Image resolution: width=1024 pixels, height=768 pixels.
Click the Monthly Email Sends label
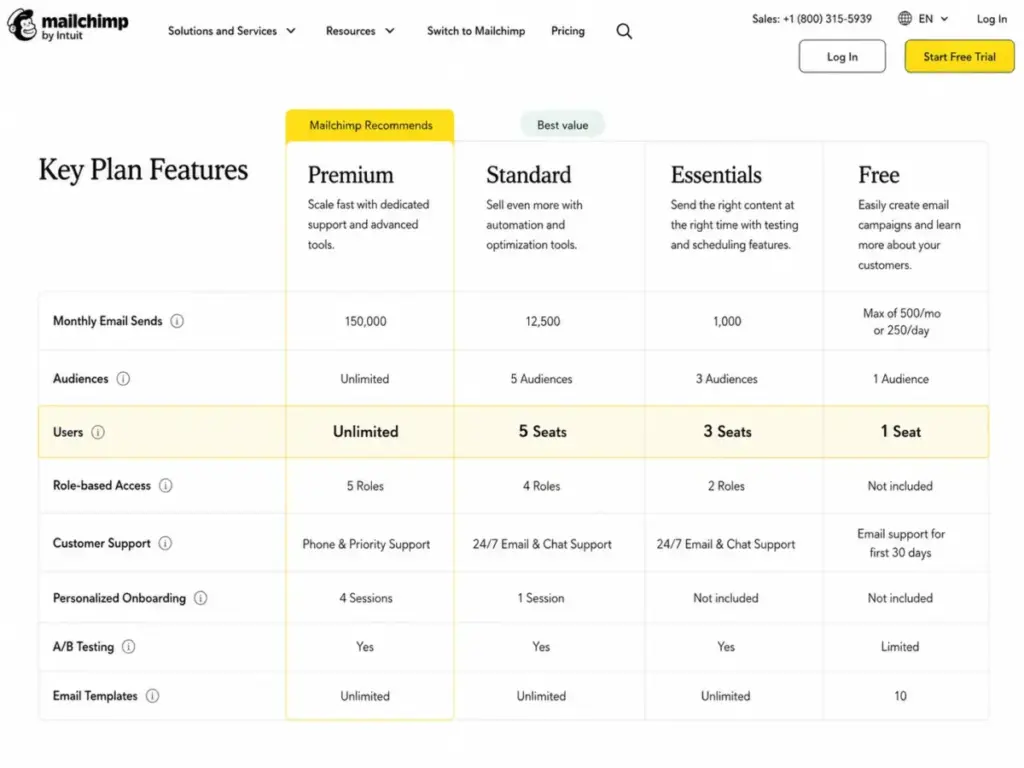coord(108,321)
